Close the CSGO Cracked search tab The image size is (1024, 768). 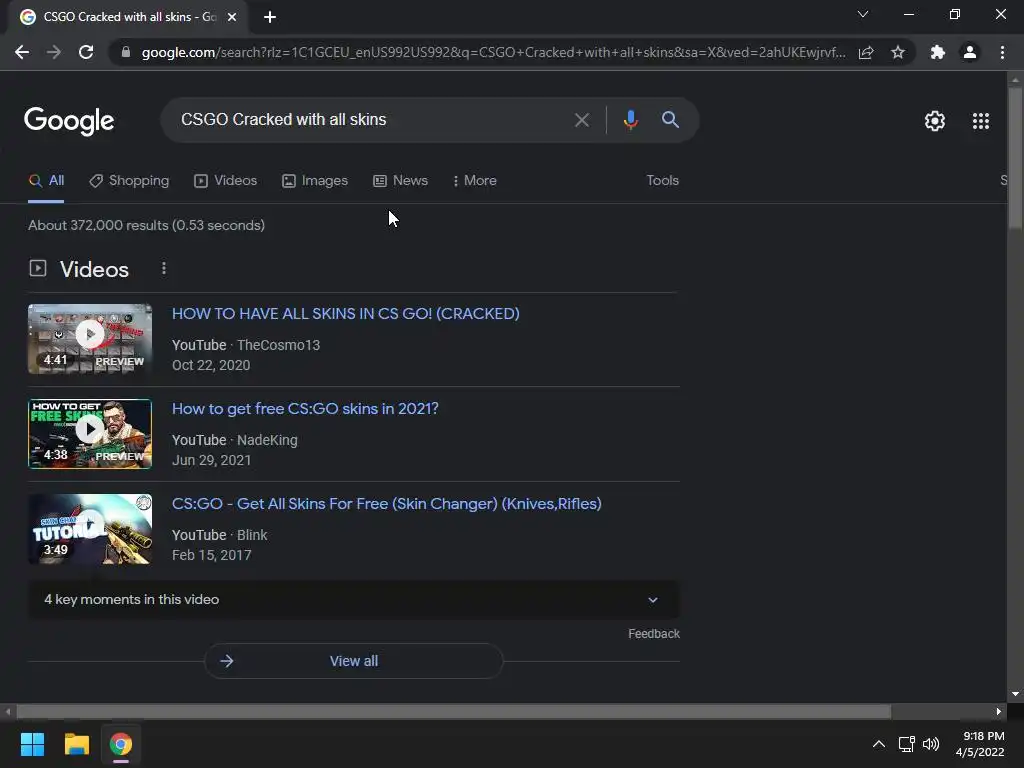[232, 18]
